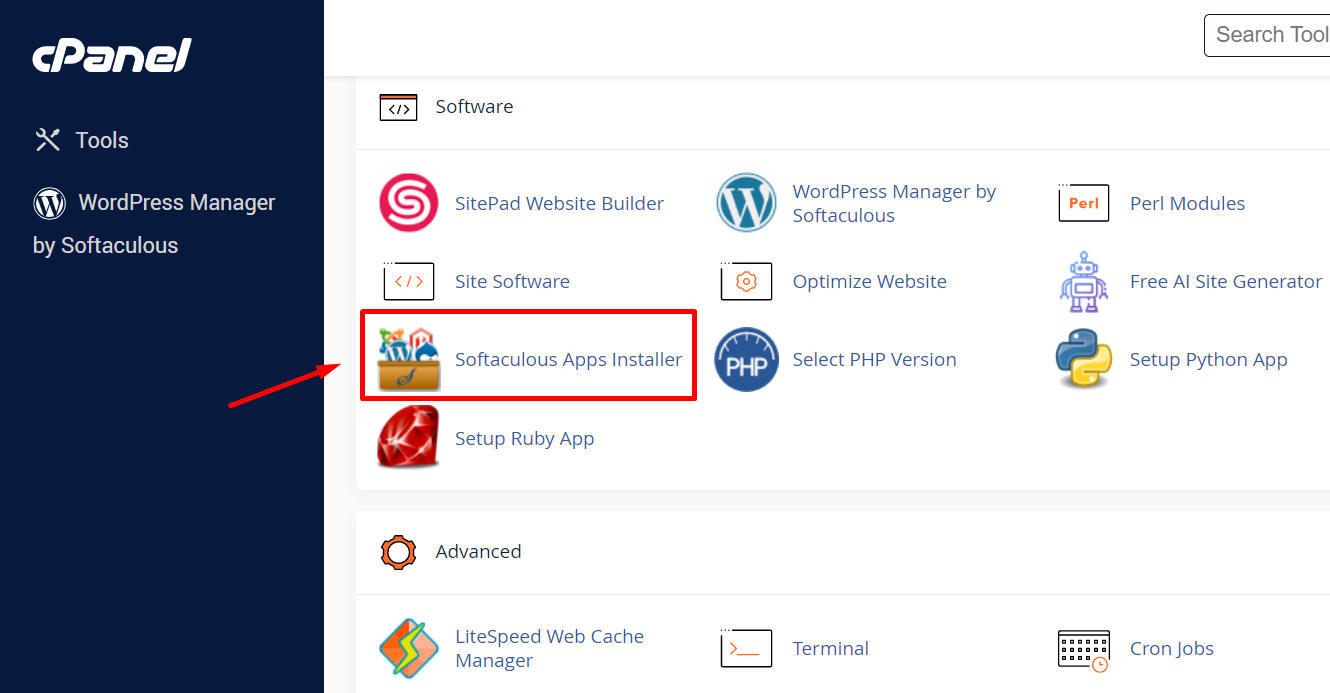Click the Select PHP Version icon
The height and width of the screenshot is (693, 1330).
[746, 359]
